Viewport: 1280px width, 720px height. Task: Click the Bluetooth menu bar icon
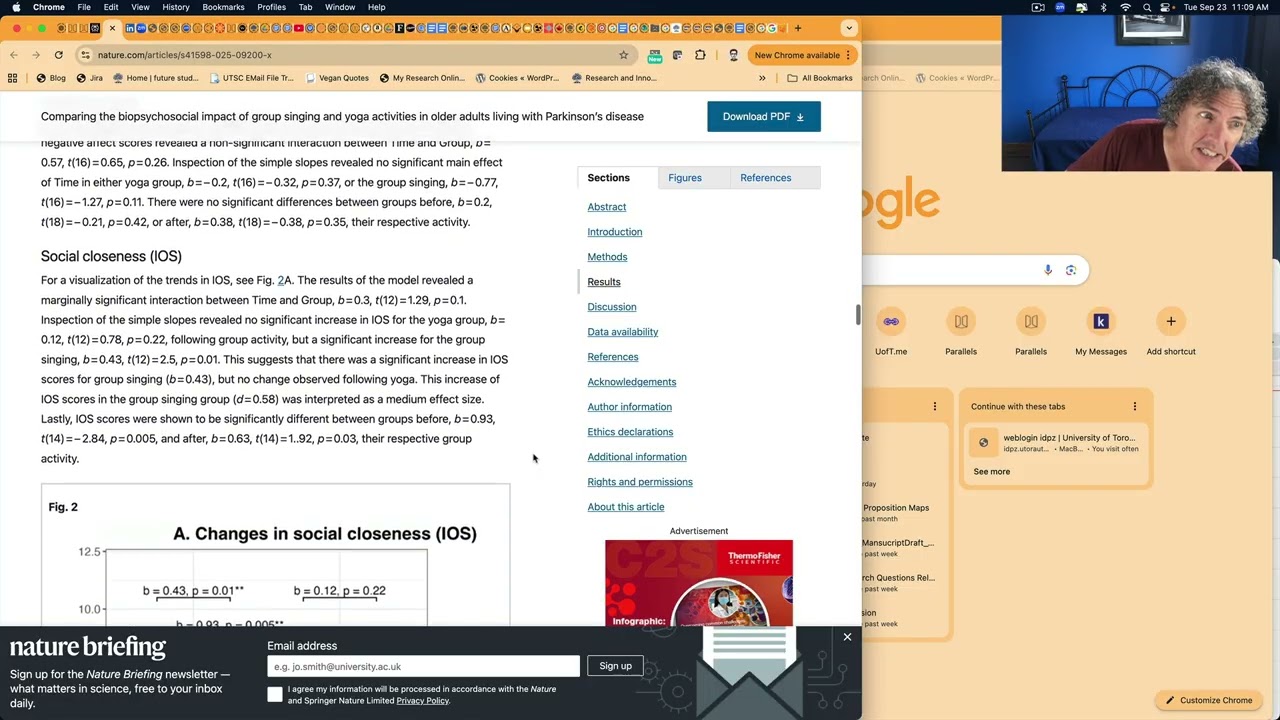[1103, 7]
